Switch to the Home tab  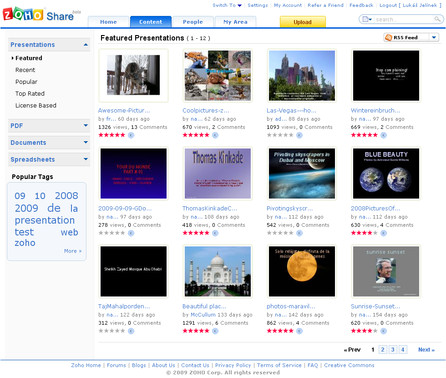108,22
